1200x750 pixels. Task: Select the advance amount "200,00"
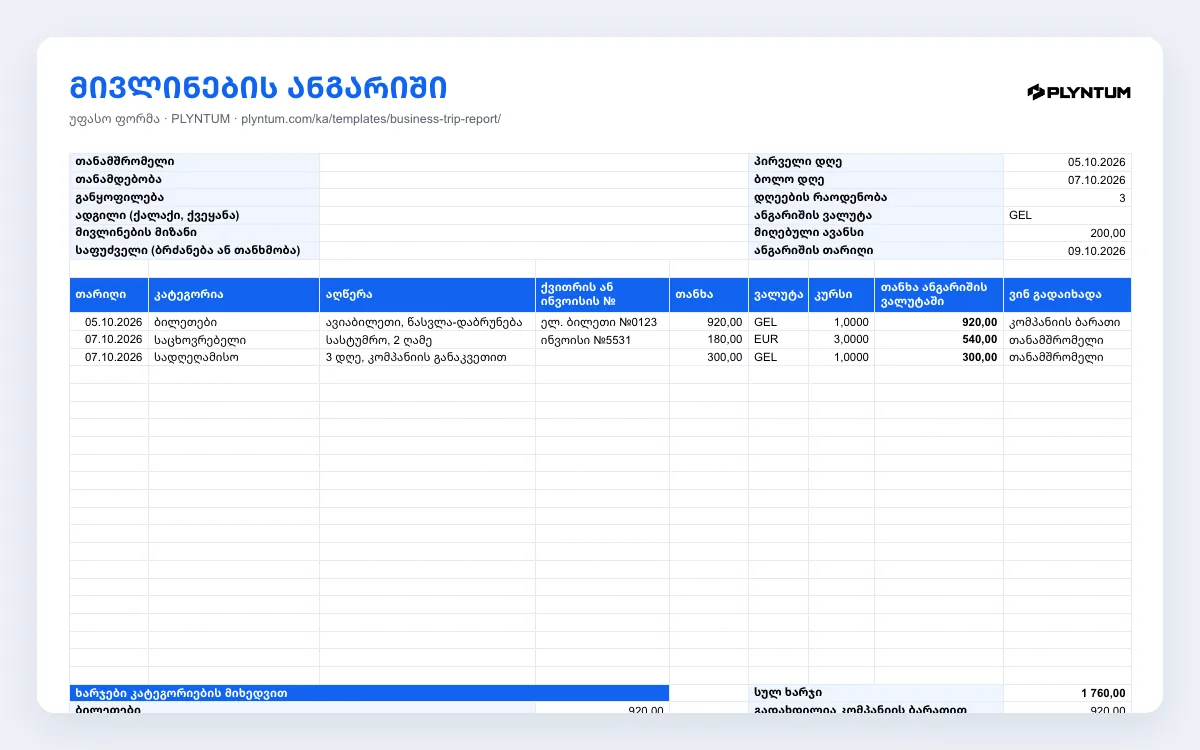pyautogui.click(x=1067, y=232)
